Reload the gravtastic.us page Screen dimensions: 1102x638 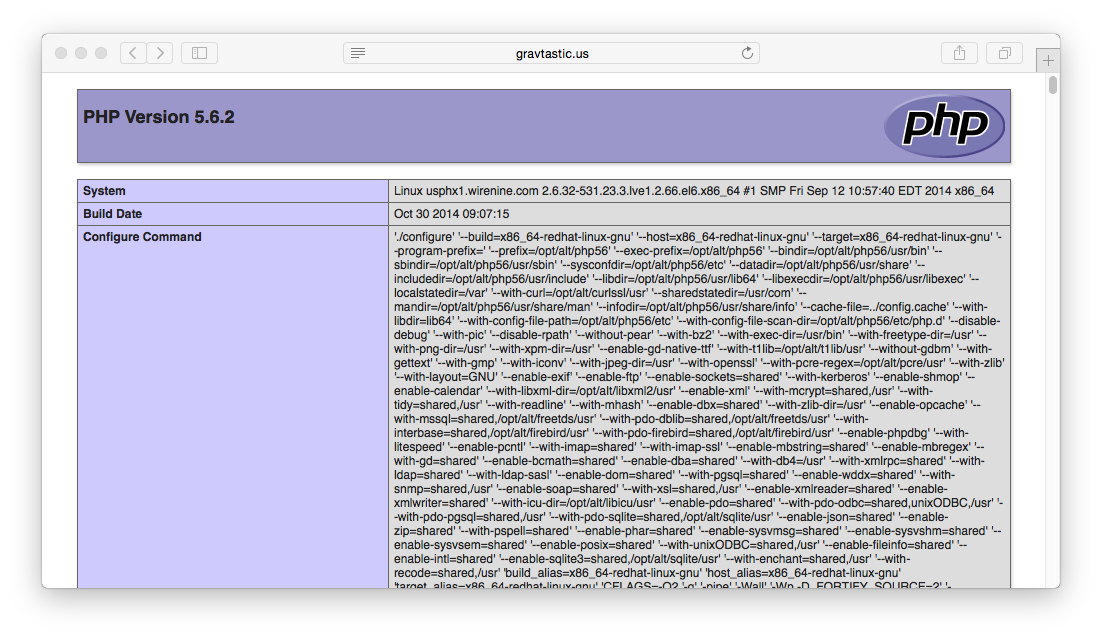pyautogui.click(x=746, y=53)
